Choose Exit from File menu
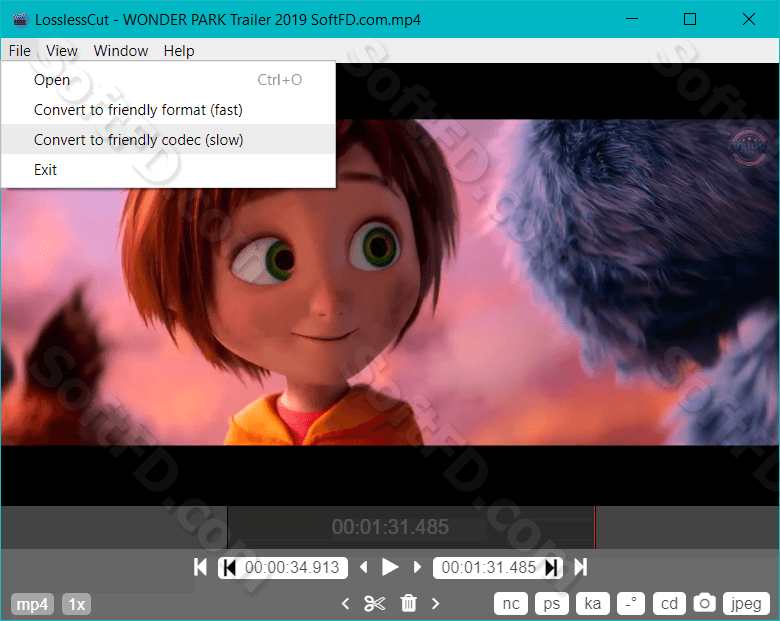This screenshot has width=780, height=621. click(168, 170)
